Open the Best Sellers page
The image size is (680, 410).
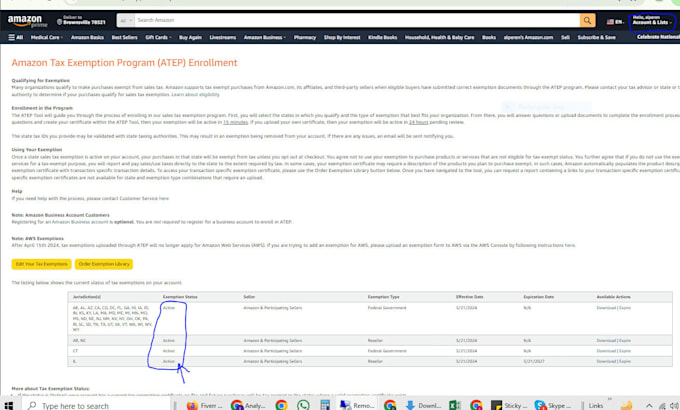click(124, 37)
